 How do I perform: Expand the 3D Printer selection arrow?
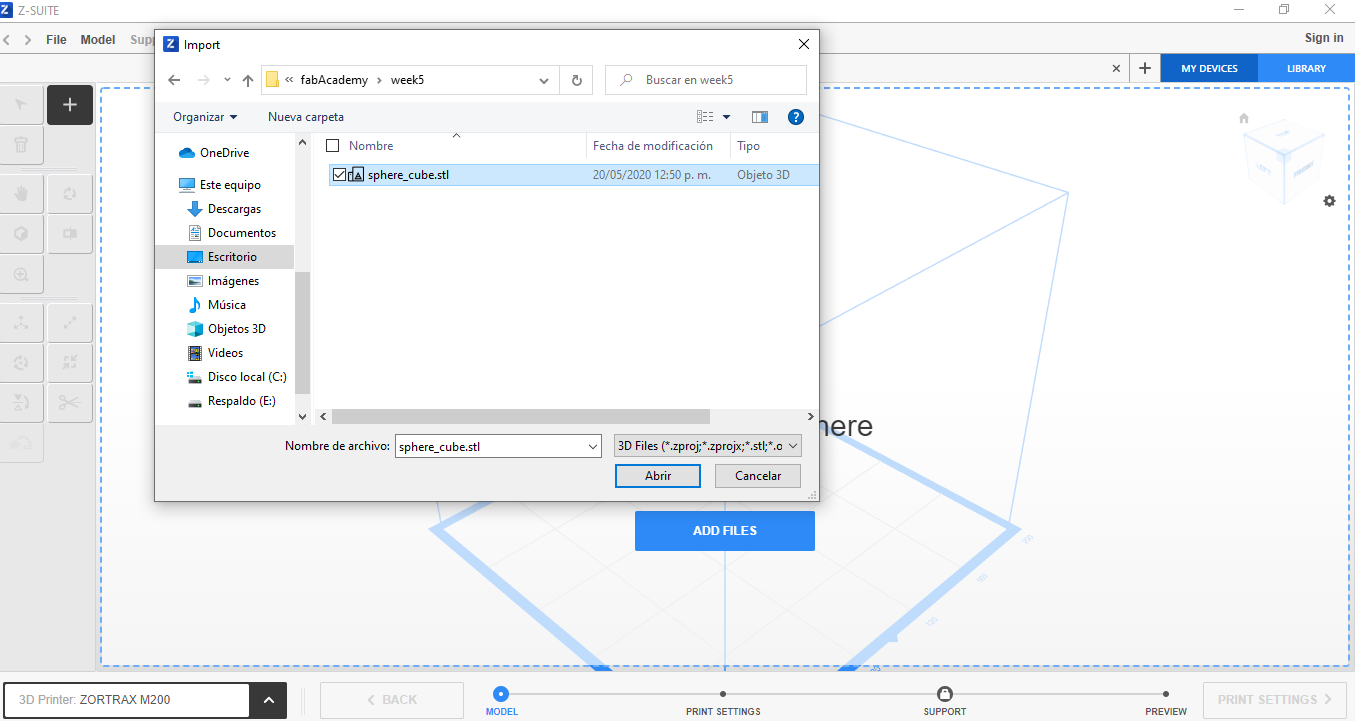(x=268, y=700)
